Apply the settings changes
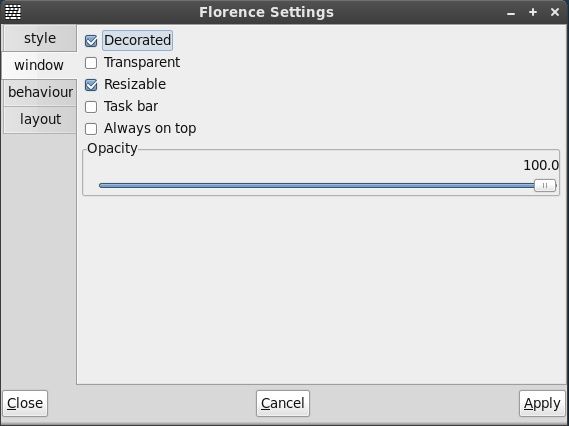Viewport: 569px width, 426px height. click(542, 403)
